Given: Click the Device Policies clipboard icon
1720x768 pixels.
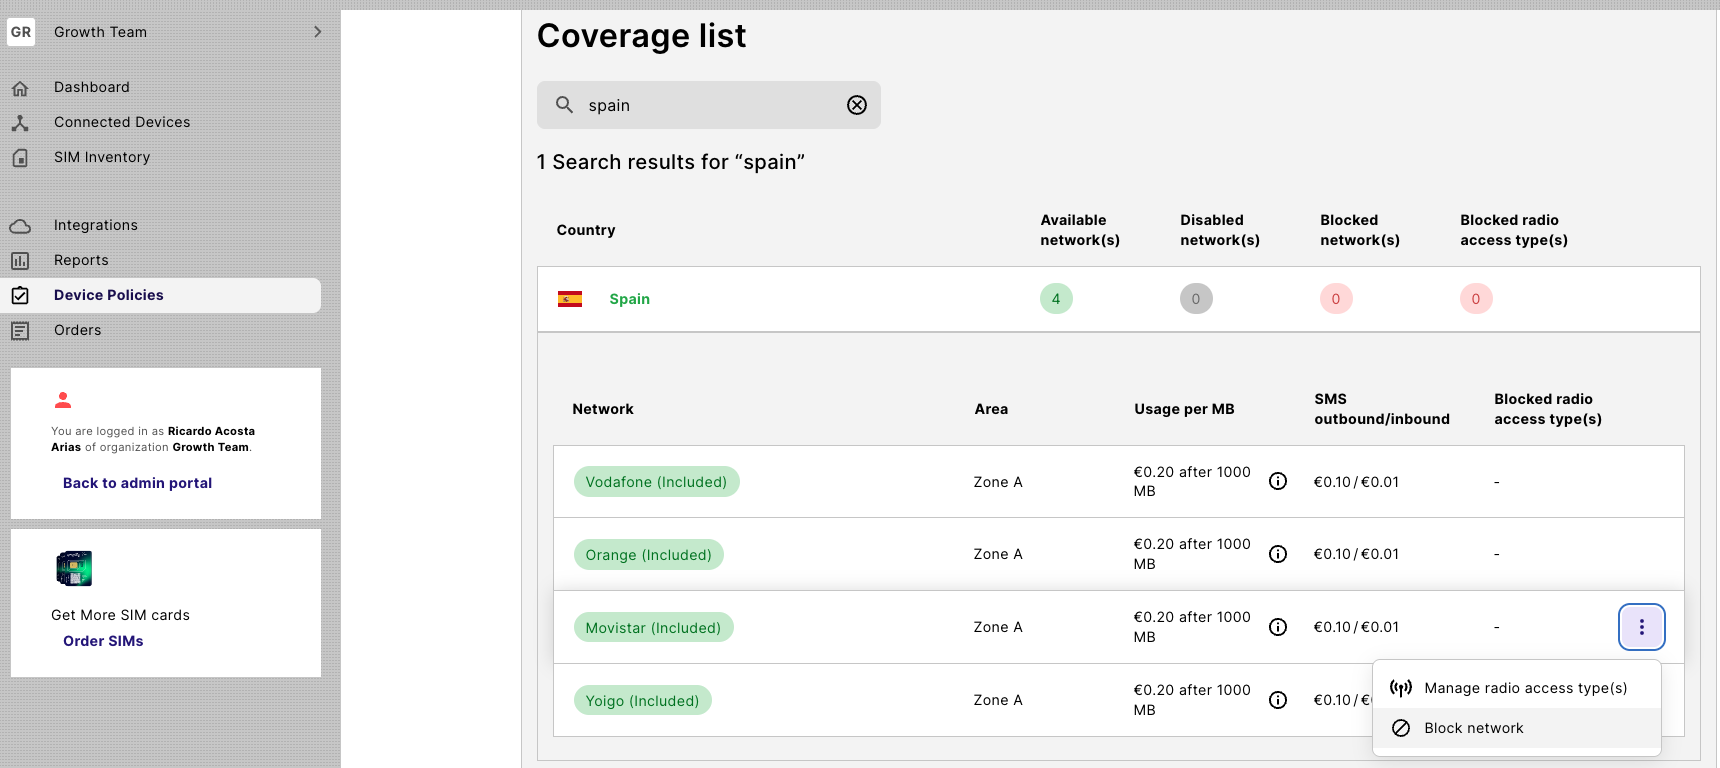Looking at the screenshot, I should (20, 296).
